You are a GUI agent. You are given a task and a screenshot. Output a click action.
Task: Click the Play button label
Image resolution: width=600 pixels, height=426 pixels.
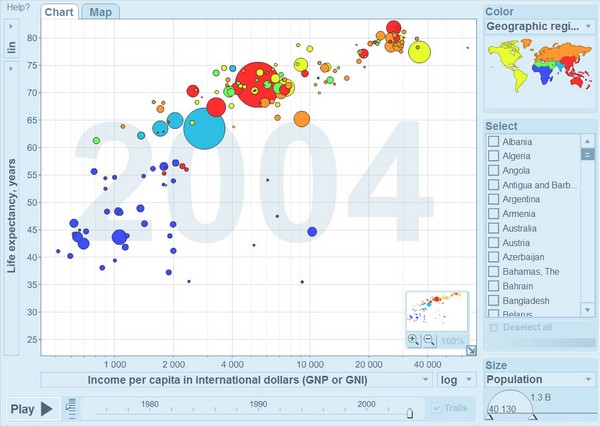click(23, 409)
